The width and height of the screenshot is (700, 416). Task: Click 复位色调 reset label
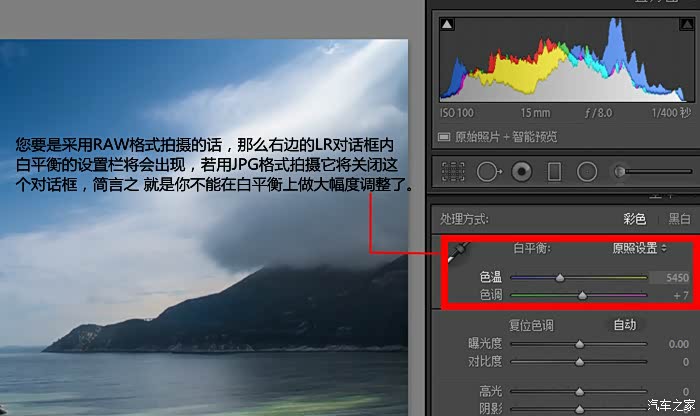click(531, 326)
